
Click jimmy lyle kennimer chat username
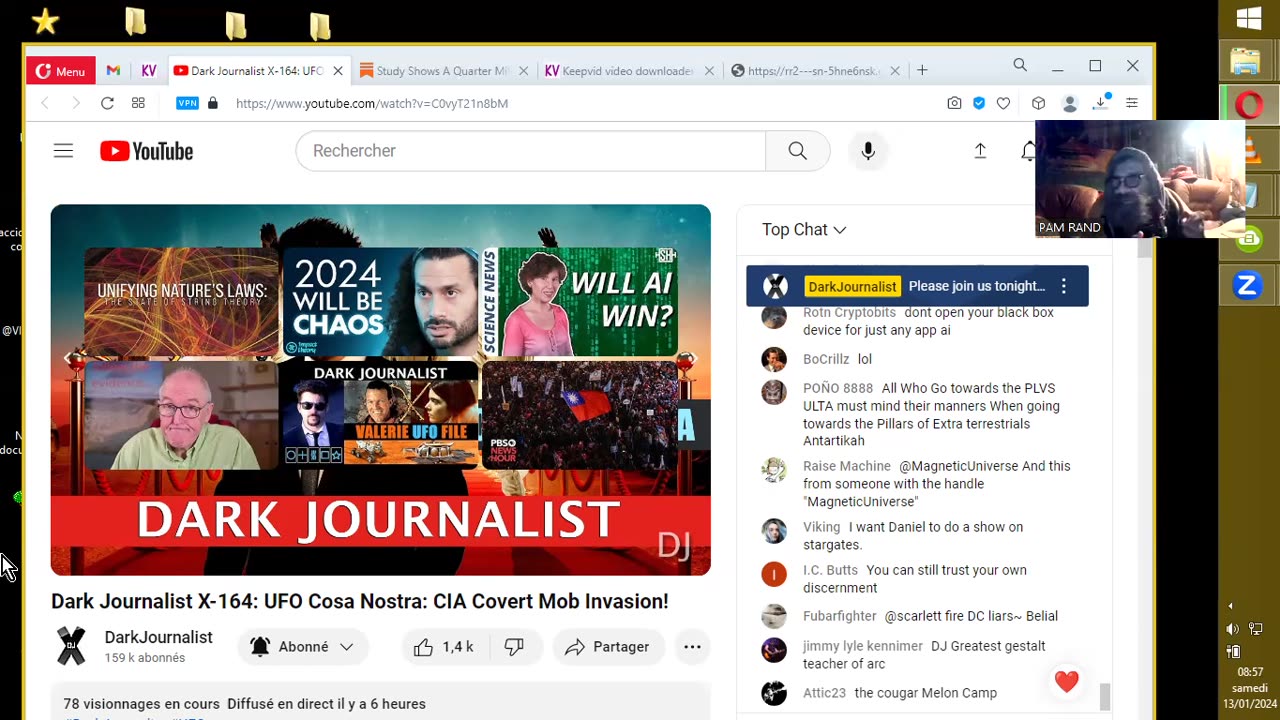pyautogui.click(x=863, y=646)
